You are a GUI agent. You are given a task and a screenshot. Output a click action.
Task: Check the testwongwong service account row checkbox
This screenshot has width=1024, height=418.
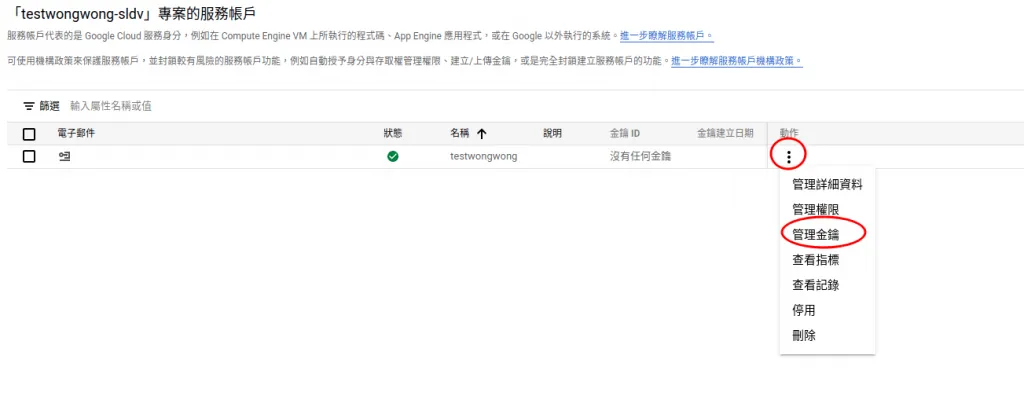[x=29, y=156]
